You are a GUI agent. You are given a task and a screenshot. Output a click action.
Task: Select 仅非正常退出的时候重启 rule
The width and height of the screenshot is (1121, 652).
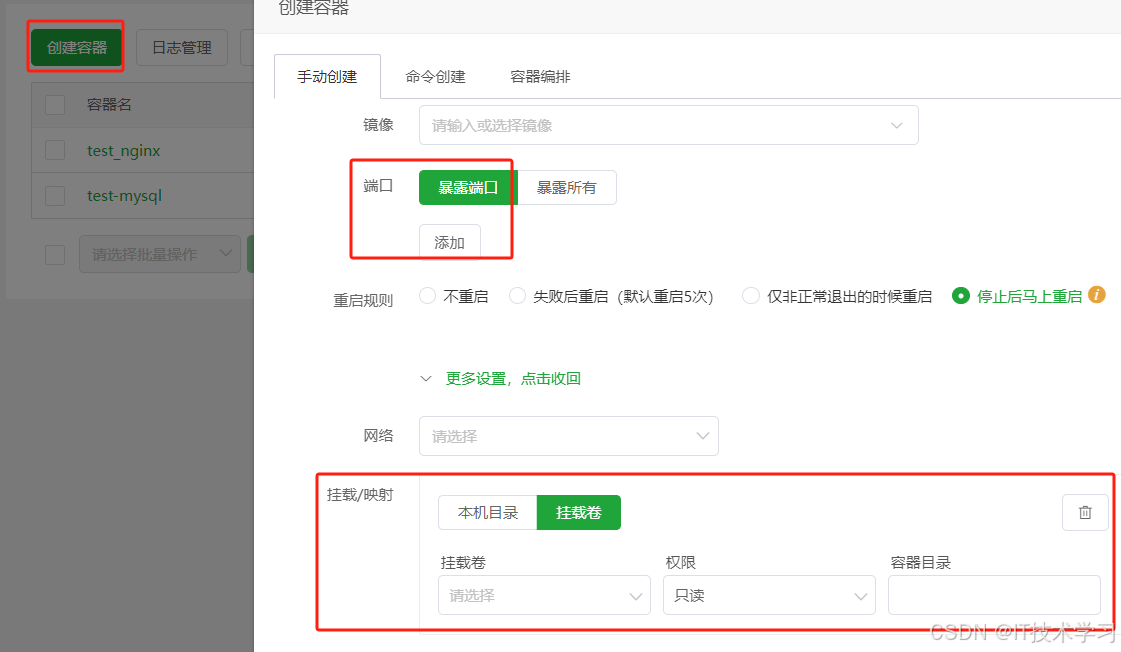[837, 296]
